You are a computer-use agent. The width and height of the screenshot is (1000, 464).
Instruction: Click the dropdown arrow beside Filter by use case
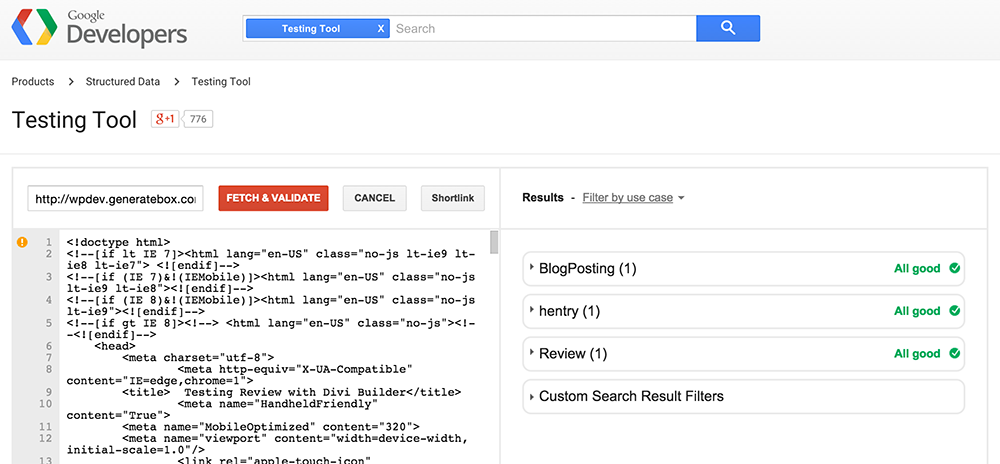tap(681, 198)
